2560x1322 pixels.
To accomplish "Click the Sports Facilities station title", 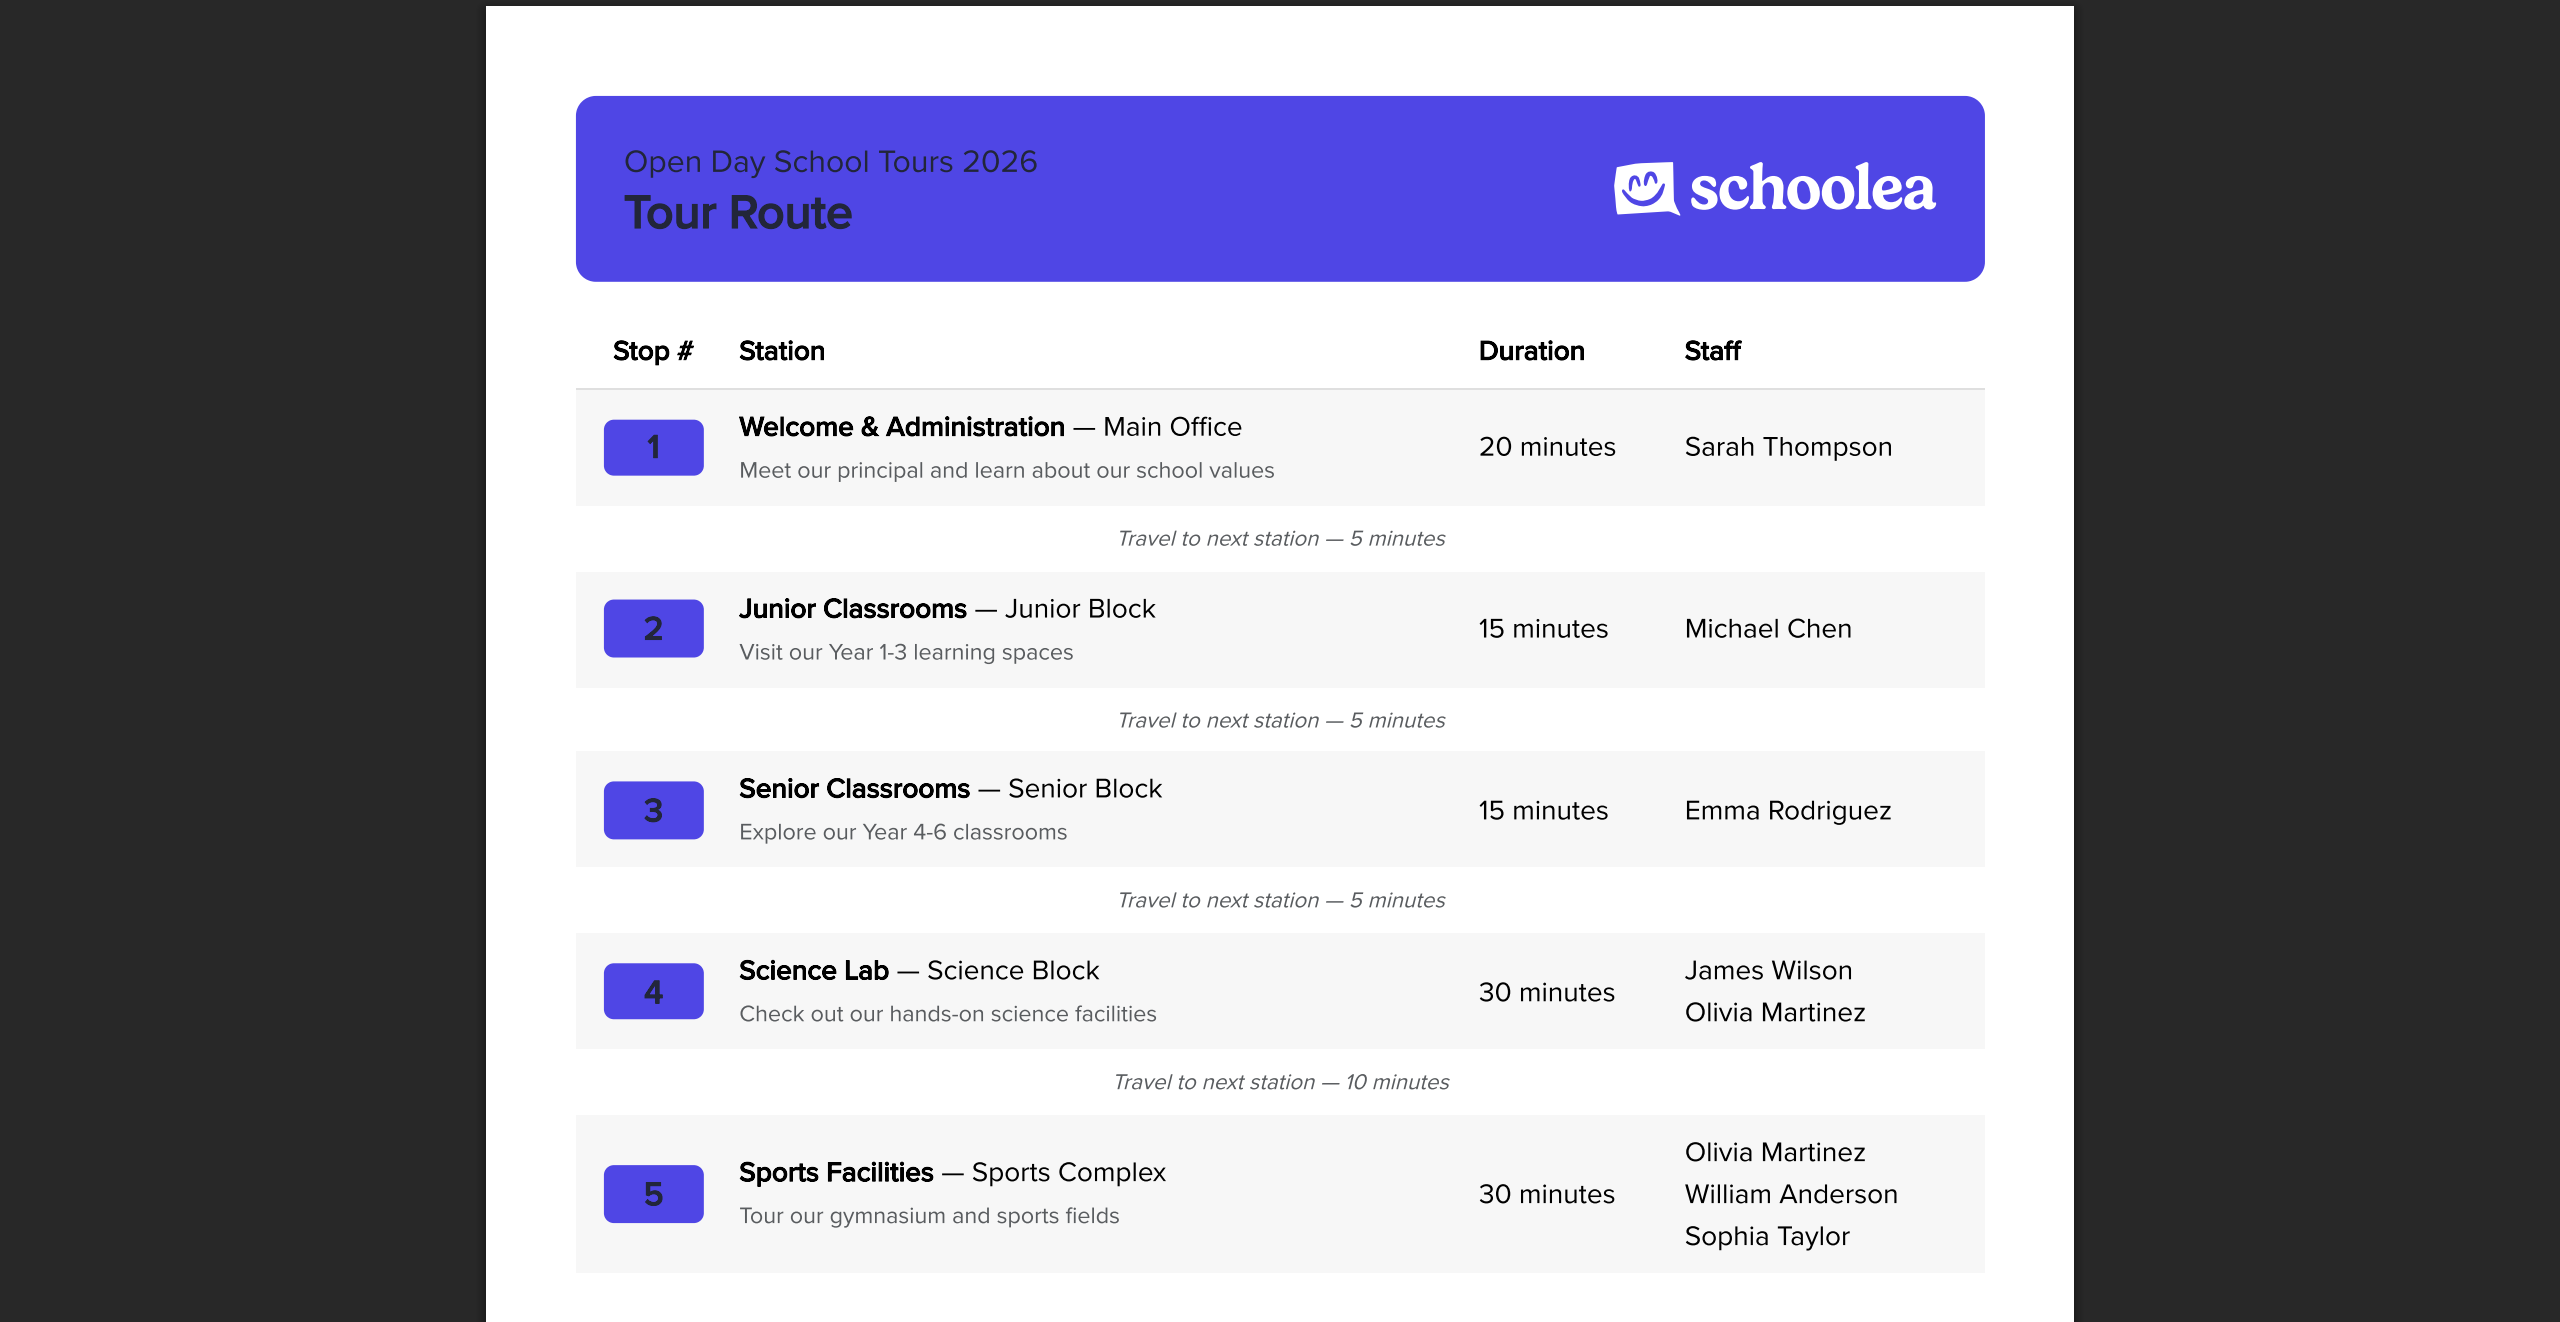I will click(835, 1172).
